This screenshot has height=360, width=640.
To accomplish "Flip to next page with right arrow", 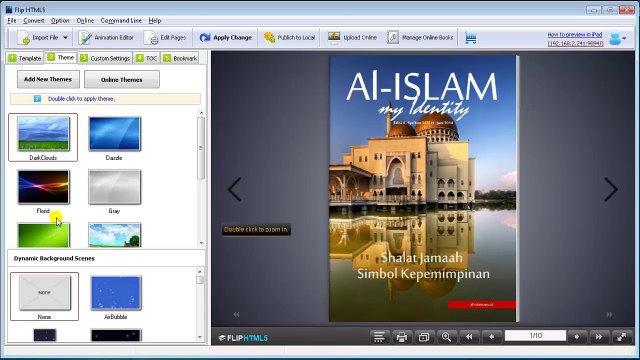I will tap(611, 189).
